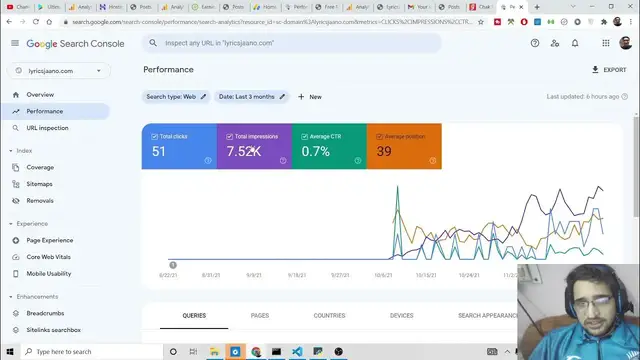Open notifications bell
The height and width of the screenshot is (360, 640).
pos(575,43)
